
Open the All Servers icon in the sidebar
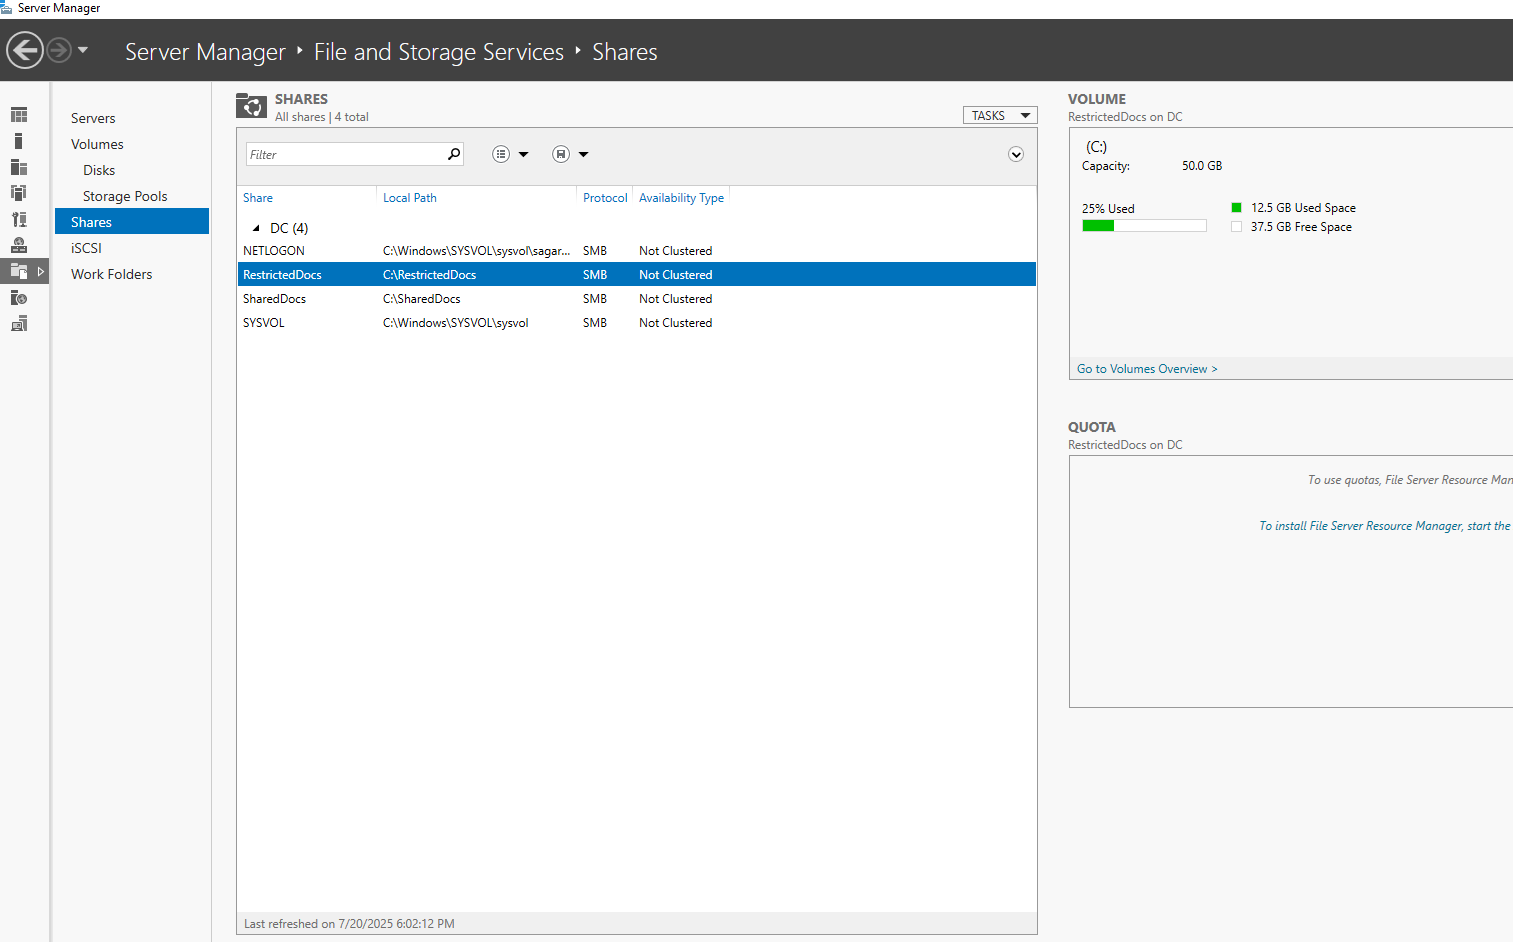(19, 167)
